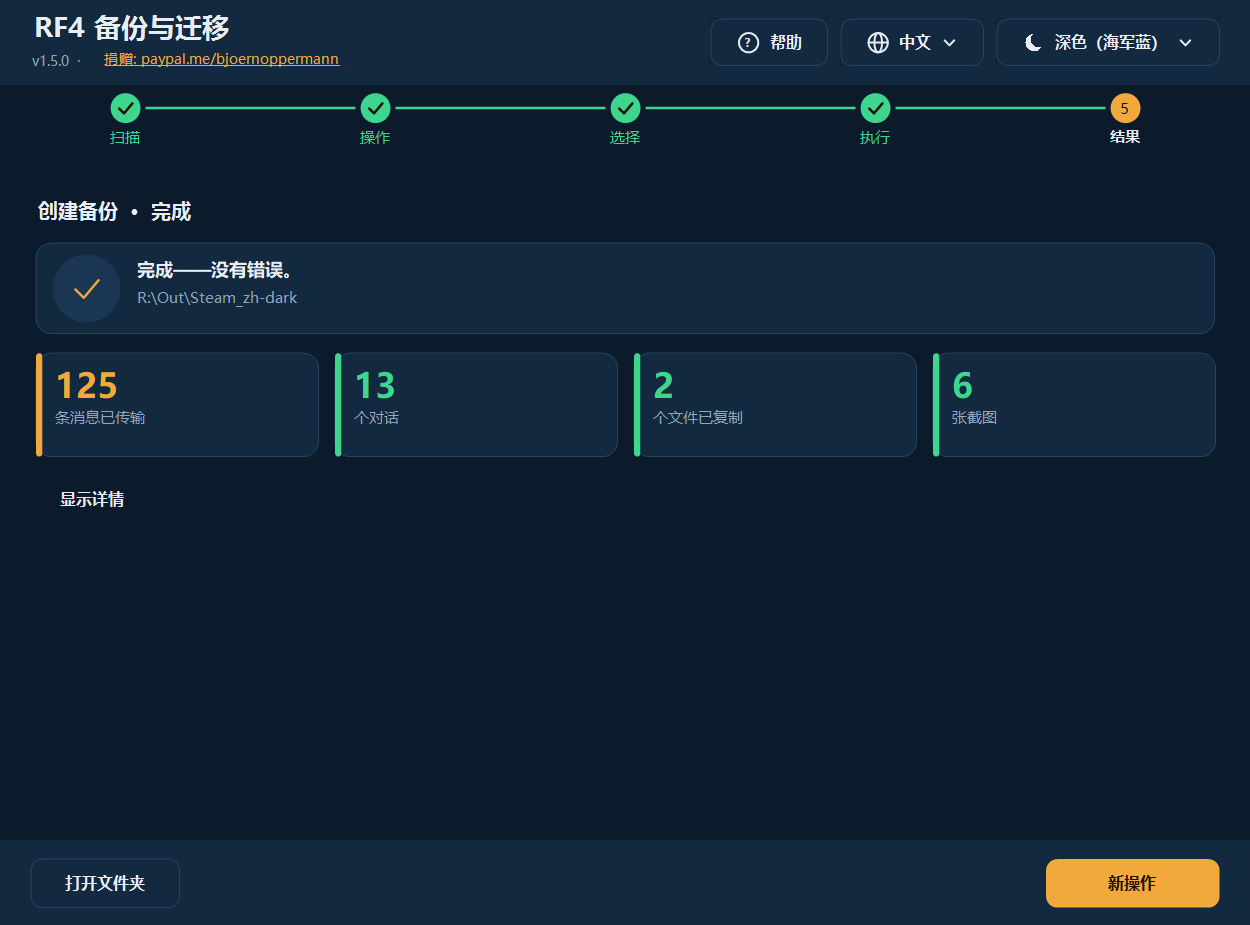This screenshot has width=1250, height=925.
Task: Click the globe language icon
Action: pyautogui.click(x=878, y=42)
